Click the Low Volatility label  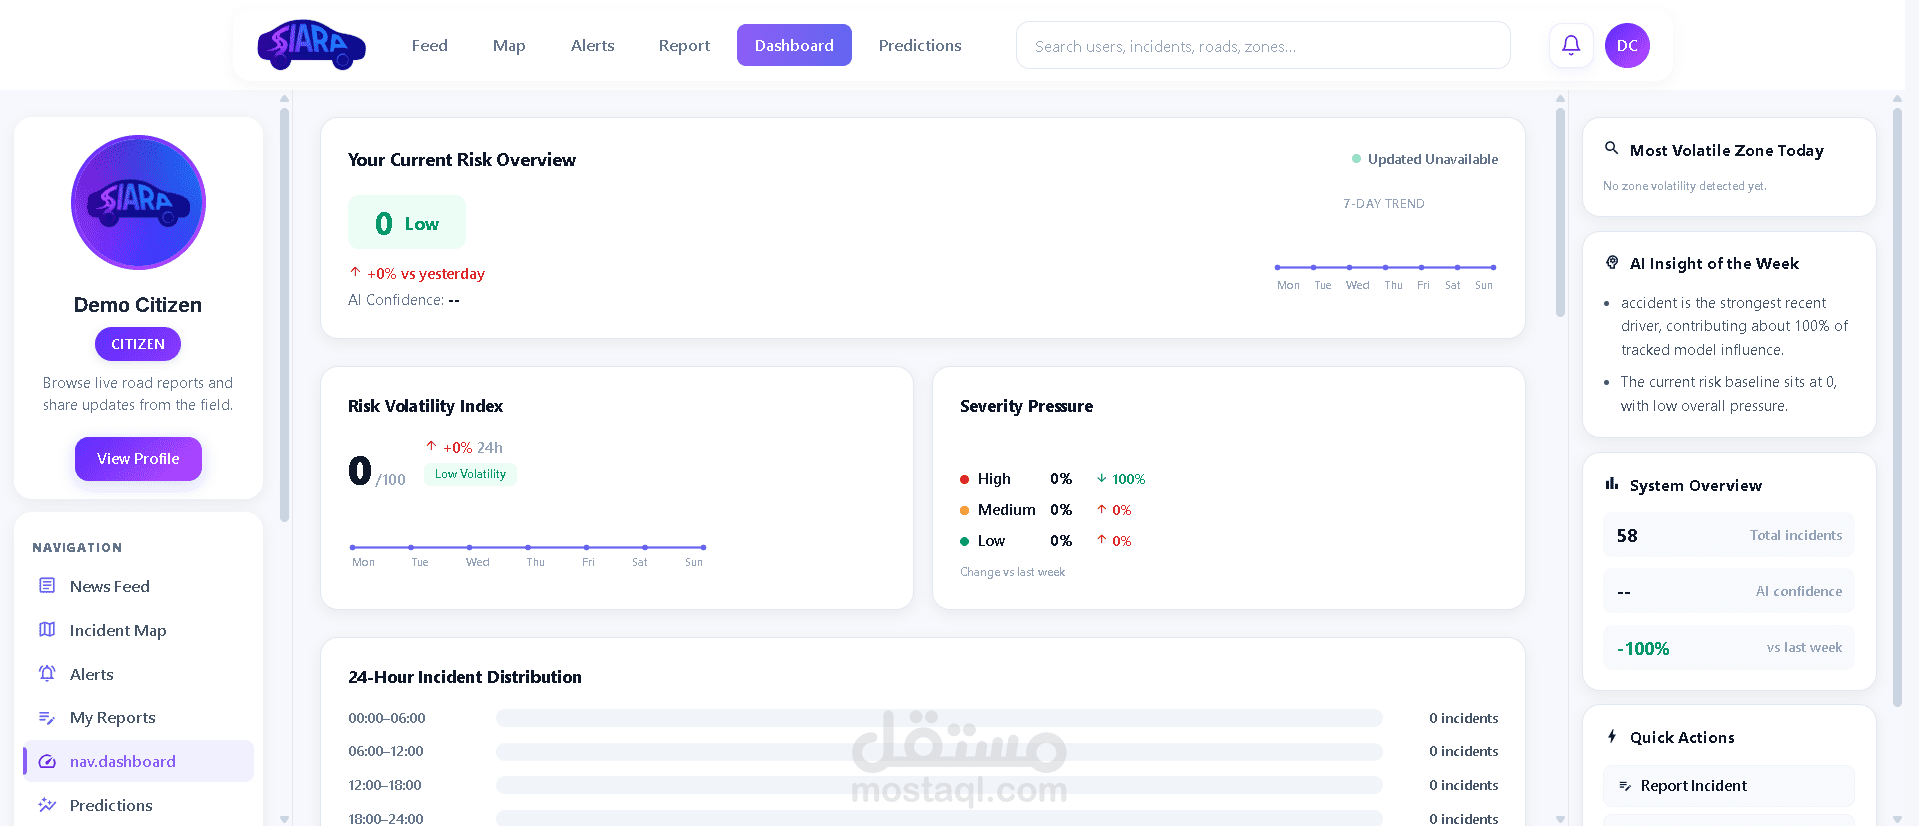(x=470, y=474)
